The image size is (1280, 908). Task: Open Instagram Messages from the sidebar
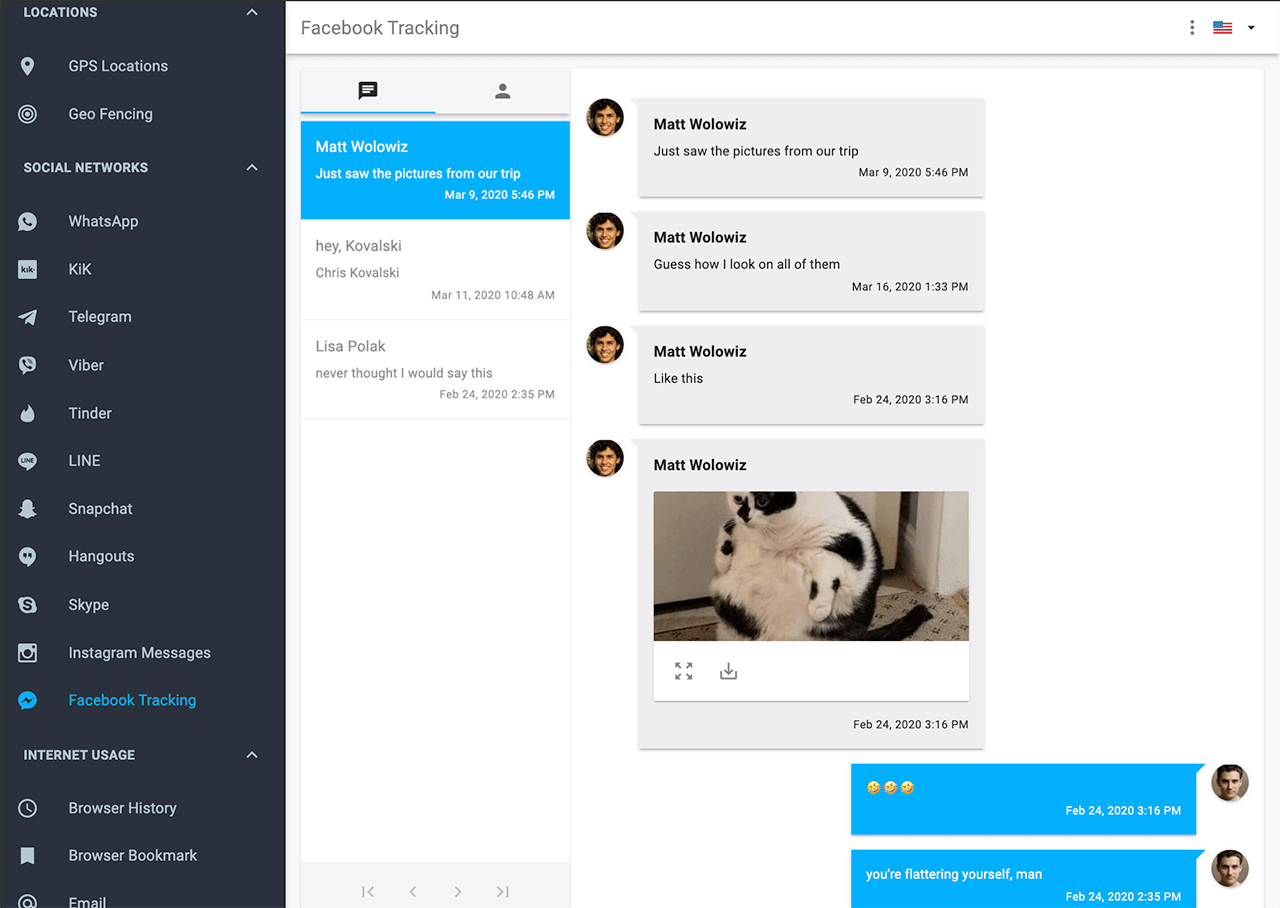[x=139, y=653]
